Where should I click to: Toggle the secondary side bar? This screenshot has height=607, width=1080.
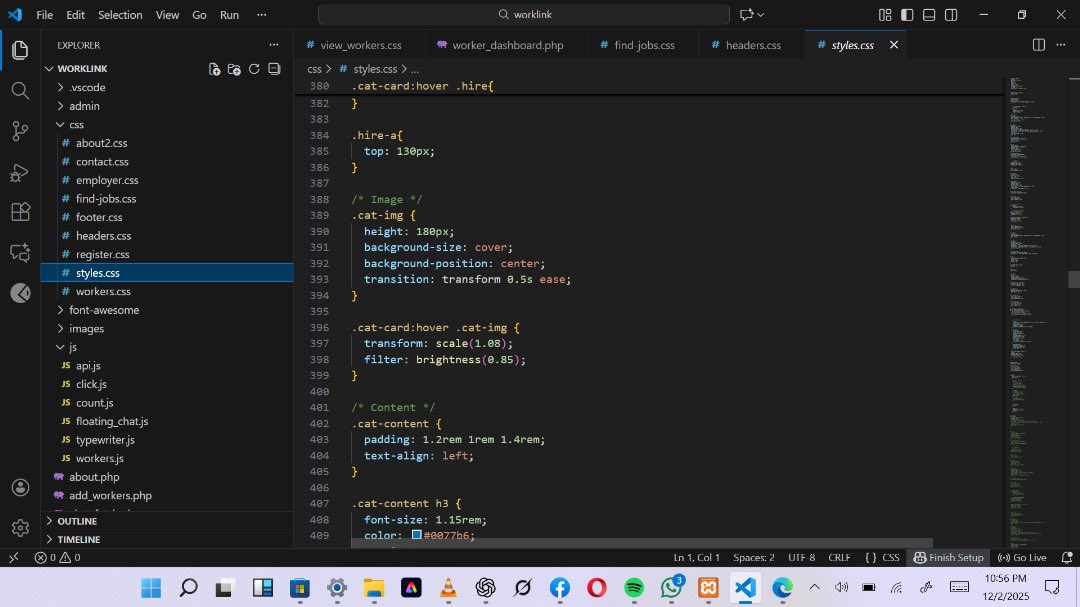(951, 15)
